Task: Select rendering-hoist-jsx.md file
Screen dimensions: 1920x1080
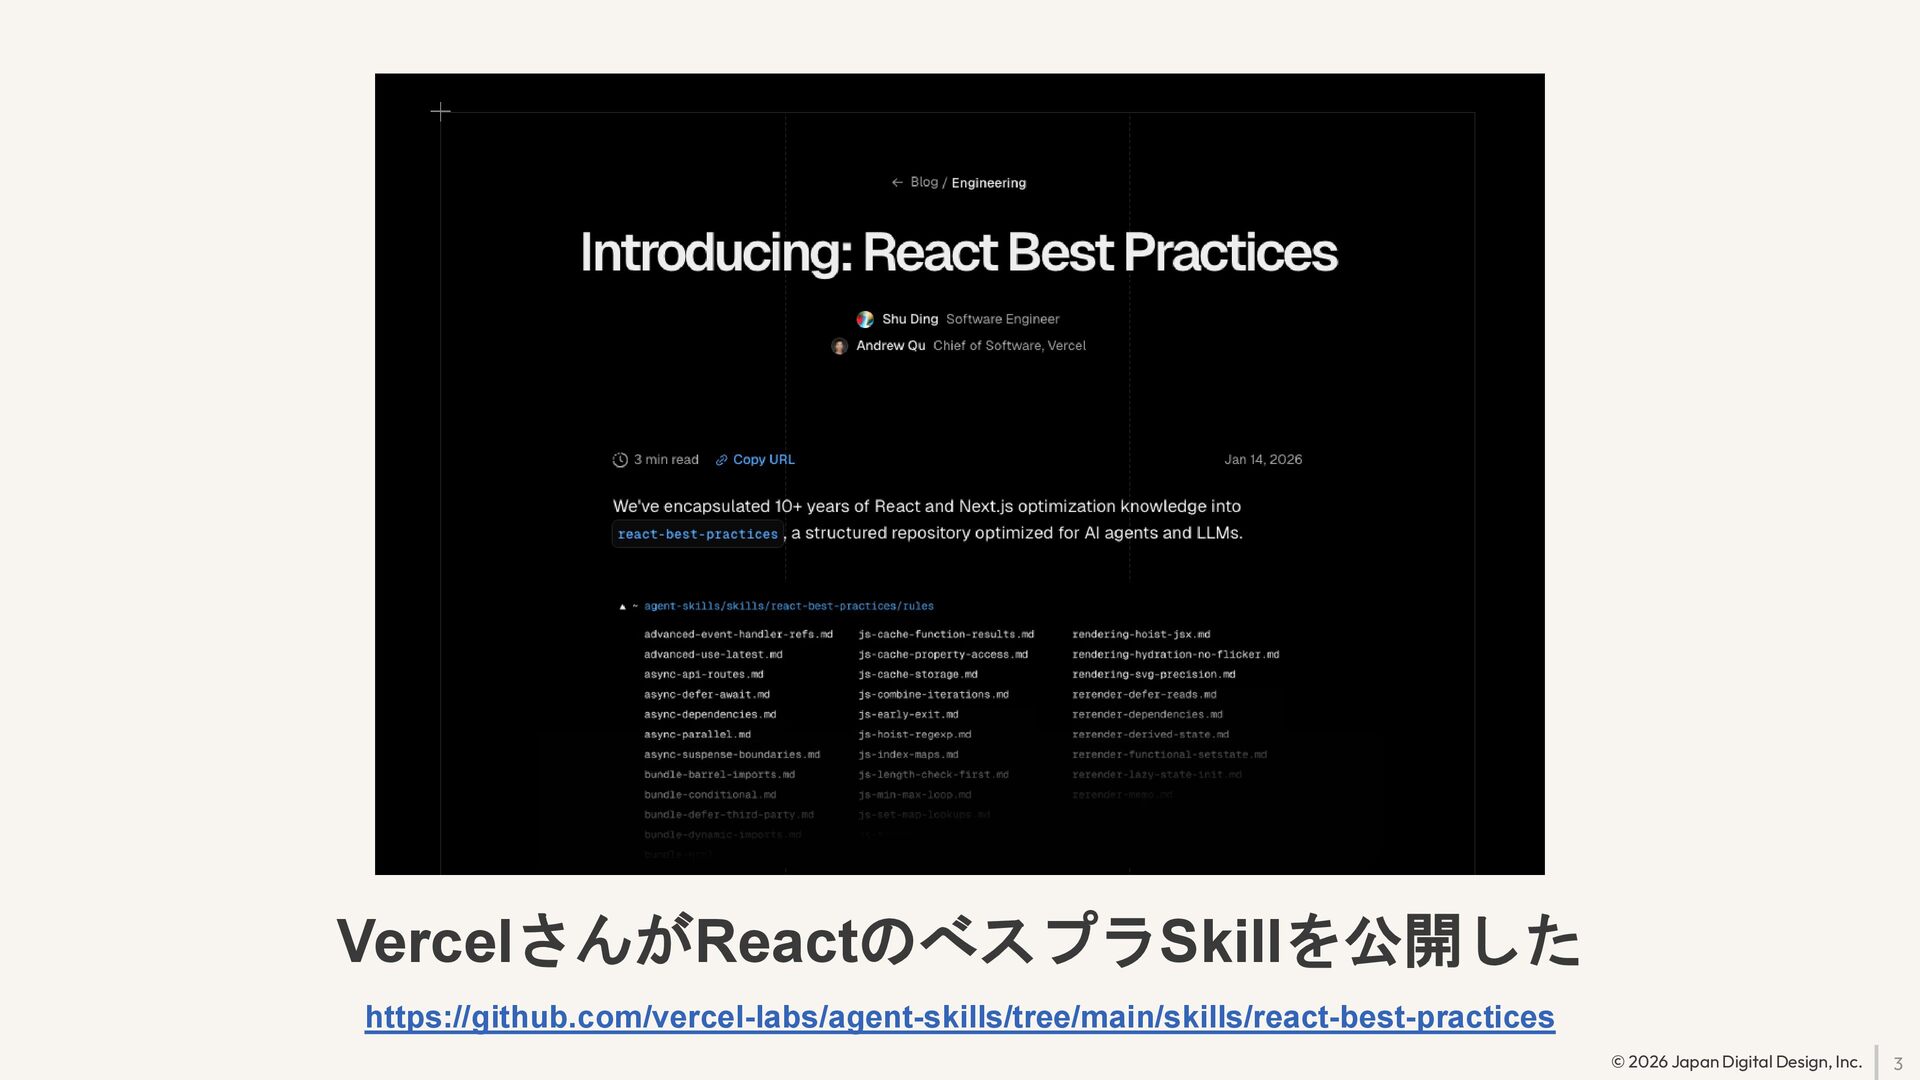Action: click(1141, 634)
